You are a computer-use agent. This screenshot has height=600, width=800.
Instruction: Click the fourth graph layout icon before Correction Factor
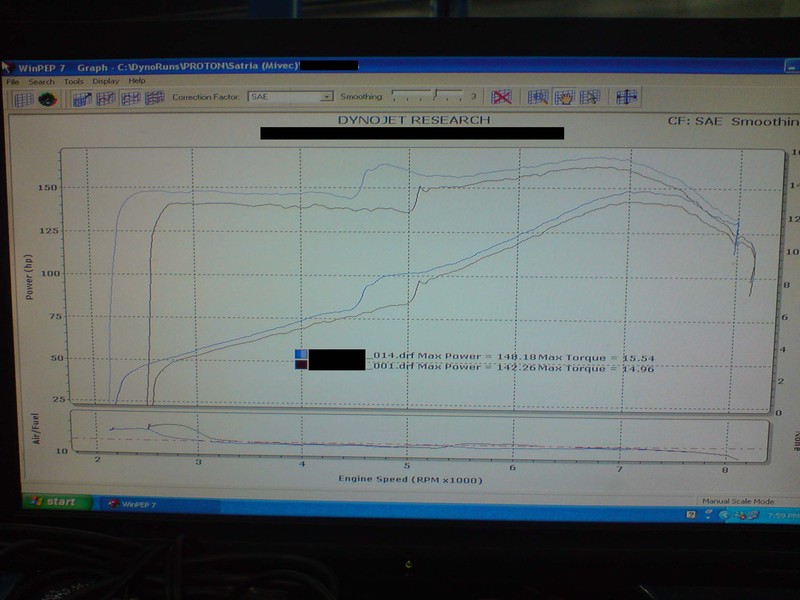[x=154, y=98]
